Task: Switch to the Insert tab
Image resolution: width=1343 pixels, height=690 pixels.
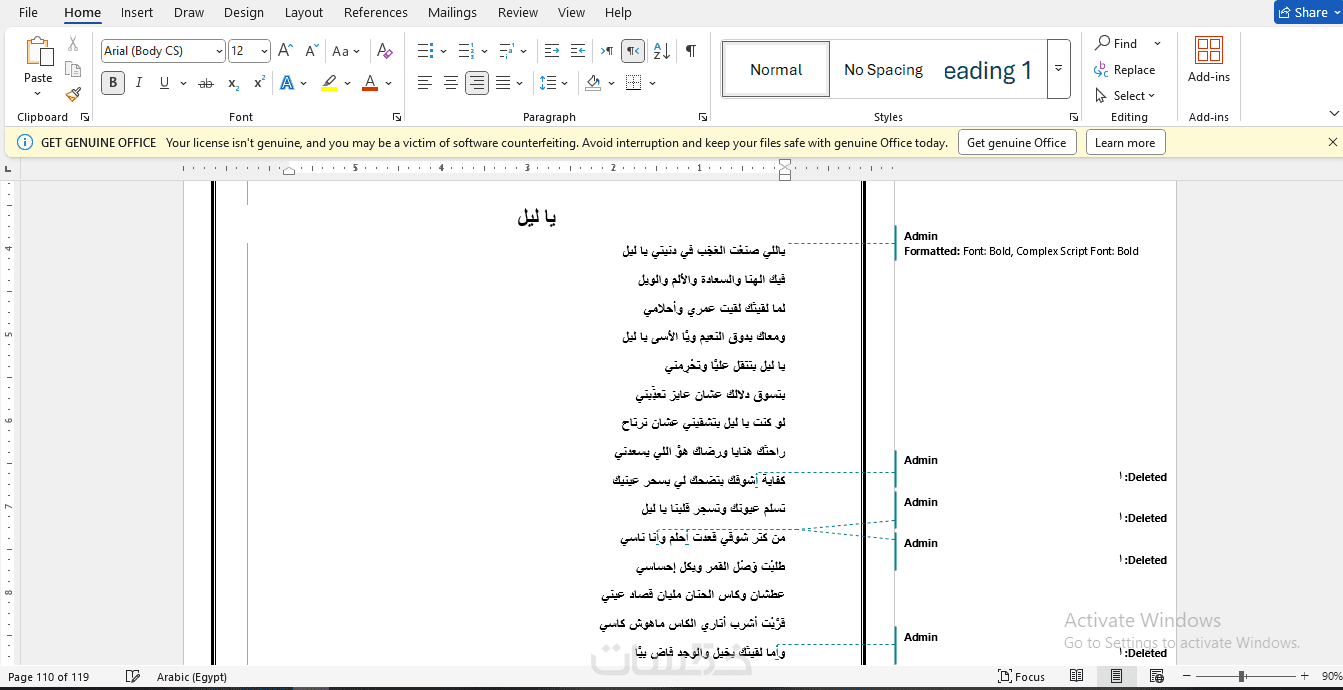Action: [x=137, y=13]
